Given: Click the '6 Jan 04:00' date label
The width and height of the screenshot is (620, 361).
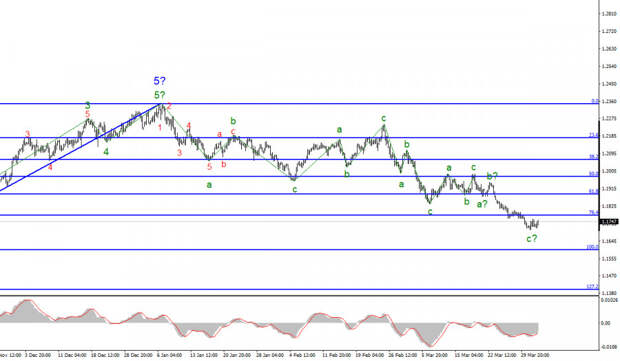Looking at the screenshot, I should point(170,355).
